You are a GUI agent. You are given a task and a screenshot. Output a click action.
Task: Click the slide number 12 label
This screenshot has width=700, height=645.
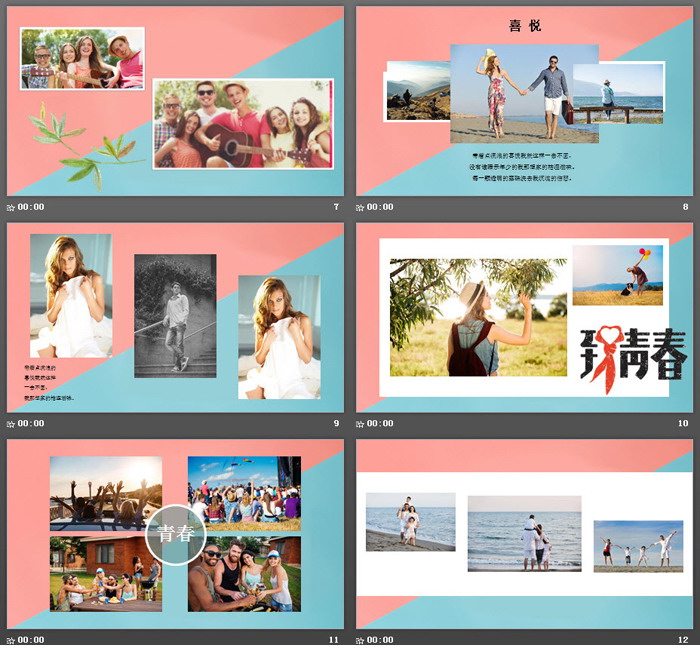(683, 639)
